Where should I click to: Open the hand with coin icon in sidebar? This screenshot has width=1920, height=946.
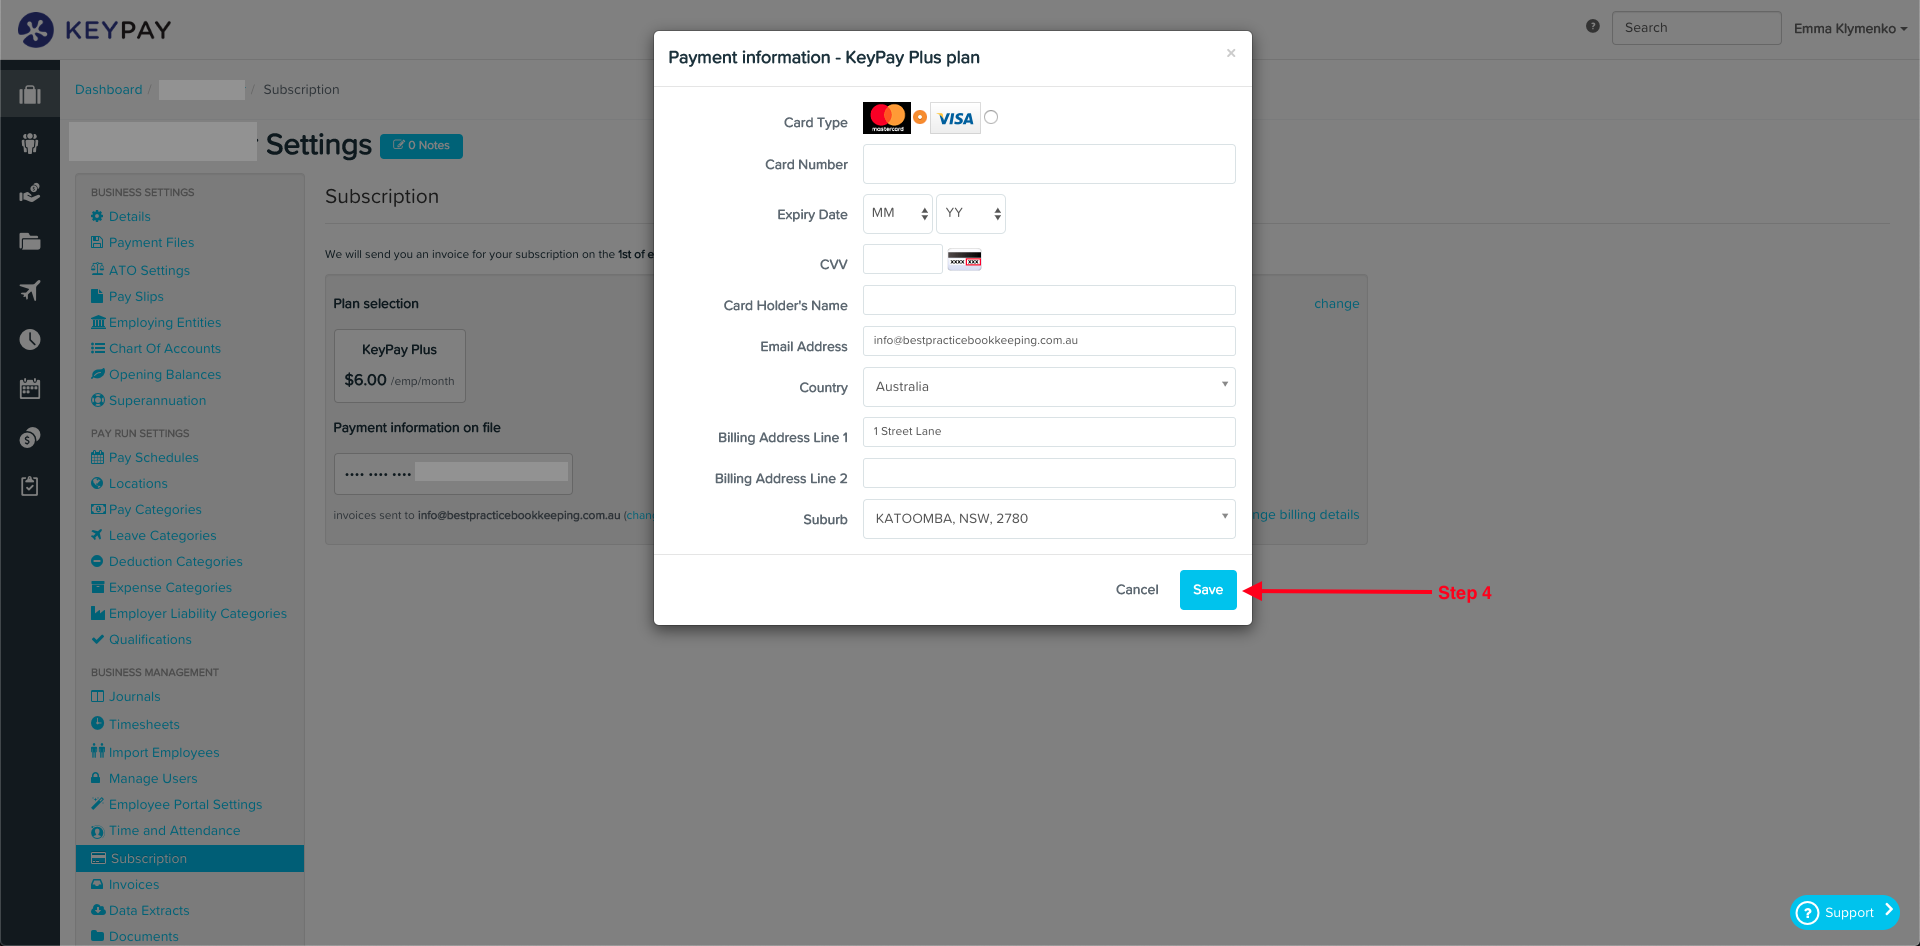pyautogui.click(x=30, y=192)
